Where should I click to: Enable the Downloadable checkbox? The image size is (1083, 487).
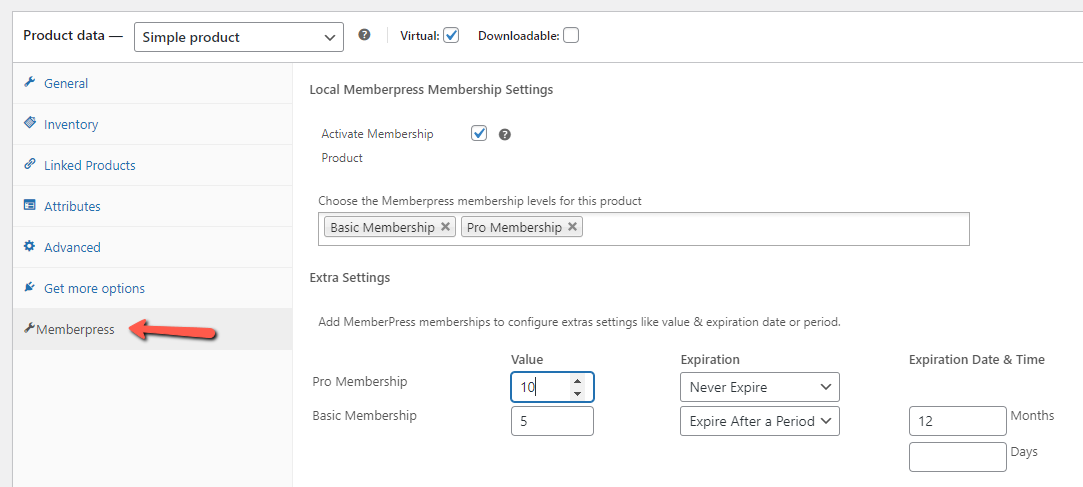click(x=571, y=35)
